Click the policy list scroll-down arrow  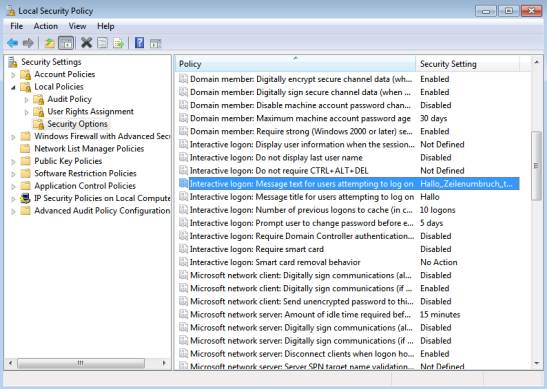(536, 363)
